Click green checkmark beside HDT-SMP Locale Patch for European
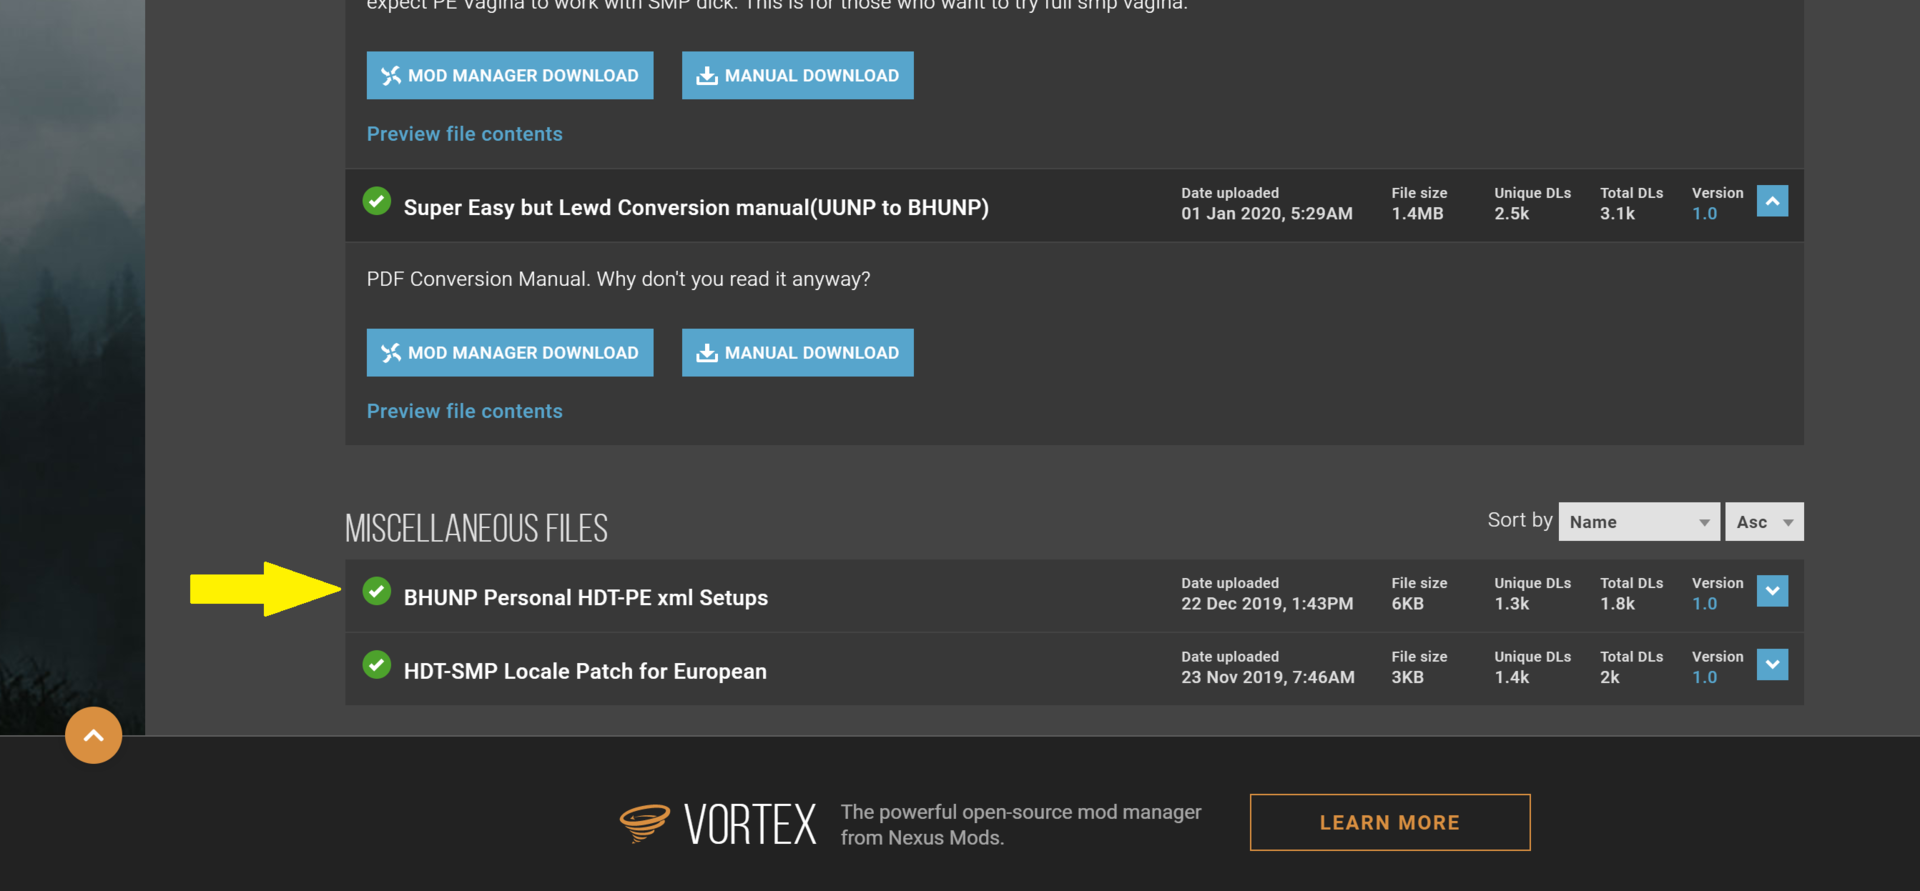This screenshot has width=1920, height=891. 377,665
